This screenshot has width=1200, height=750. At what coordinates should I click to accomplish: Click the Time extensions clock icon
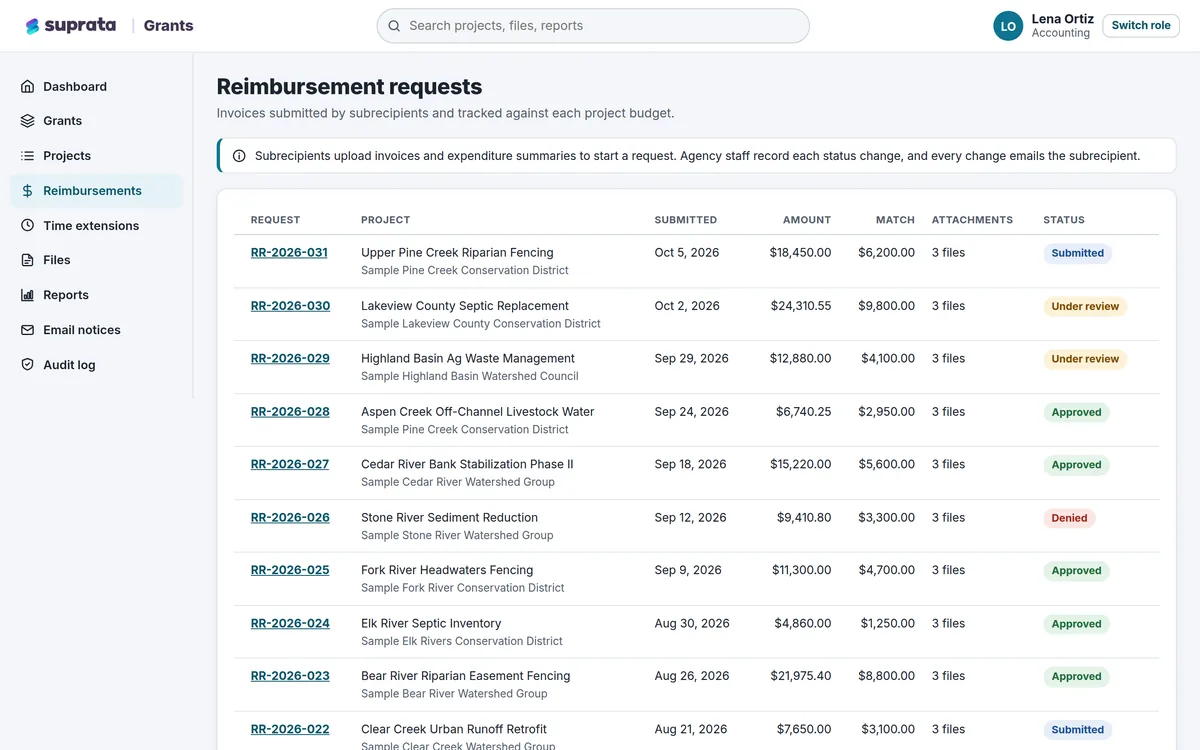(x=28, y=226)
